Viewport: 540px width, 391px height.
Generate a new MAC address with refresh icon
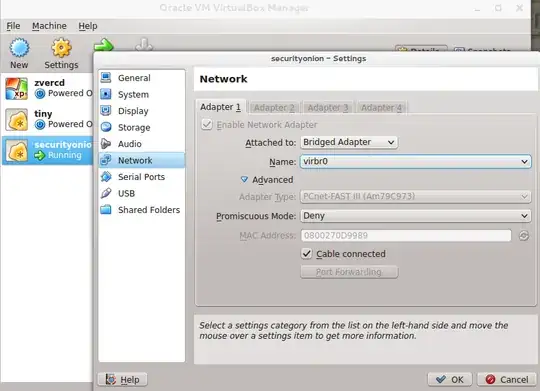pos(524,236)
